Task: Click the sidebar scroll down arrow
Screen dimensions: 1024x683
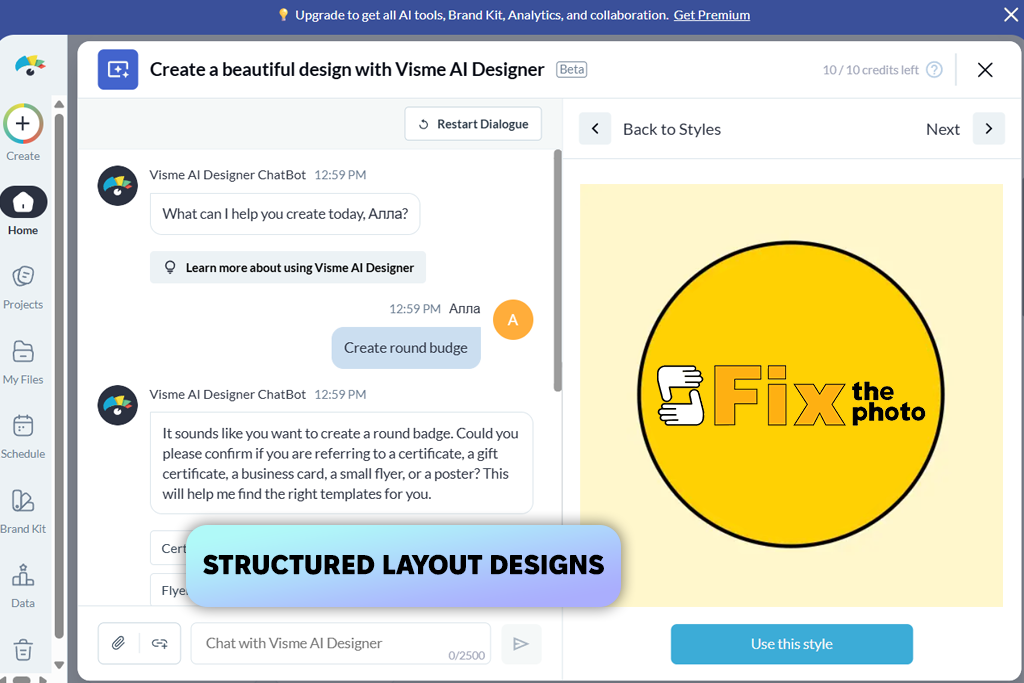Action: [59, 665]
